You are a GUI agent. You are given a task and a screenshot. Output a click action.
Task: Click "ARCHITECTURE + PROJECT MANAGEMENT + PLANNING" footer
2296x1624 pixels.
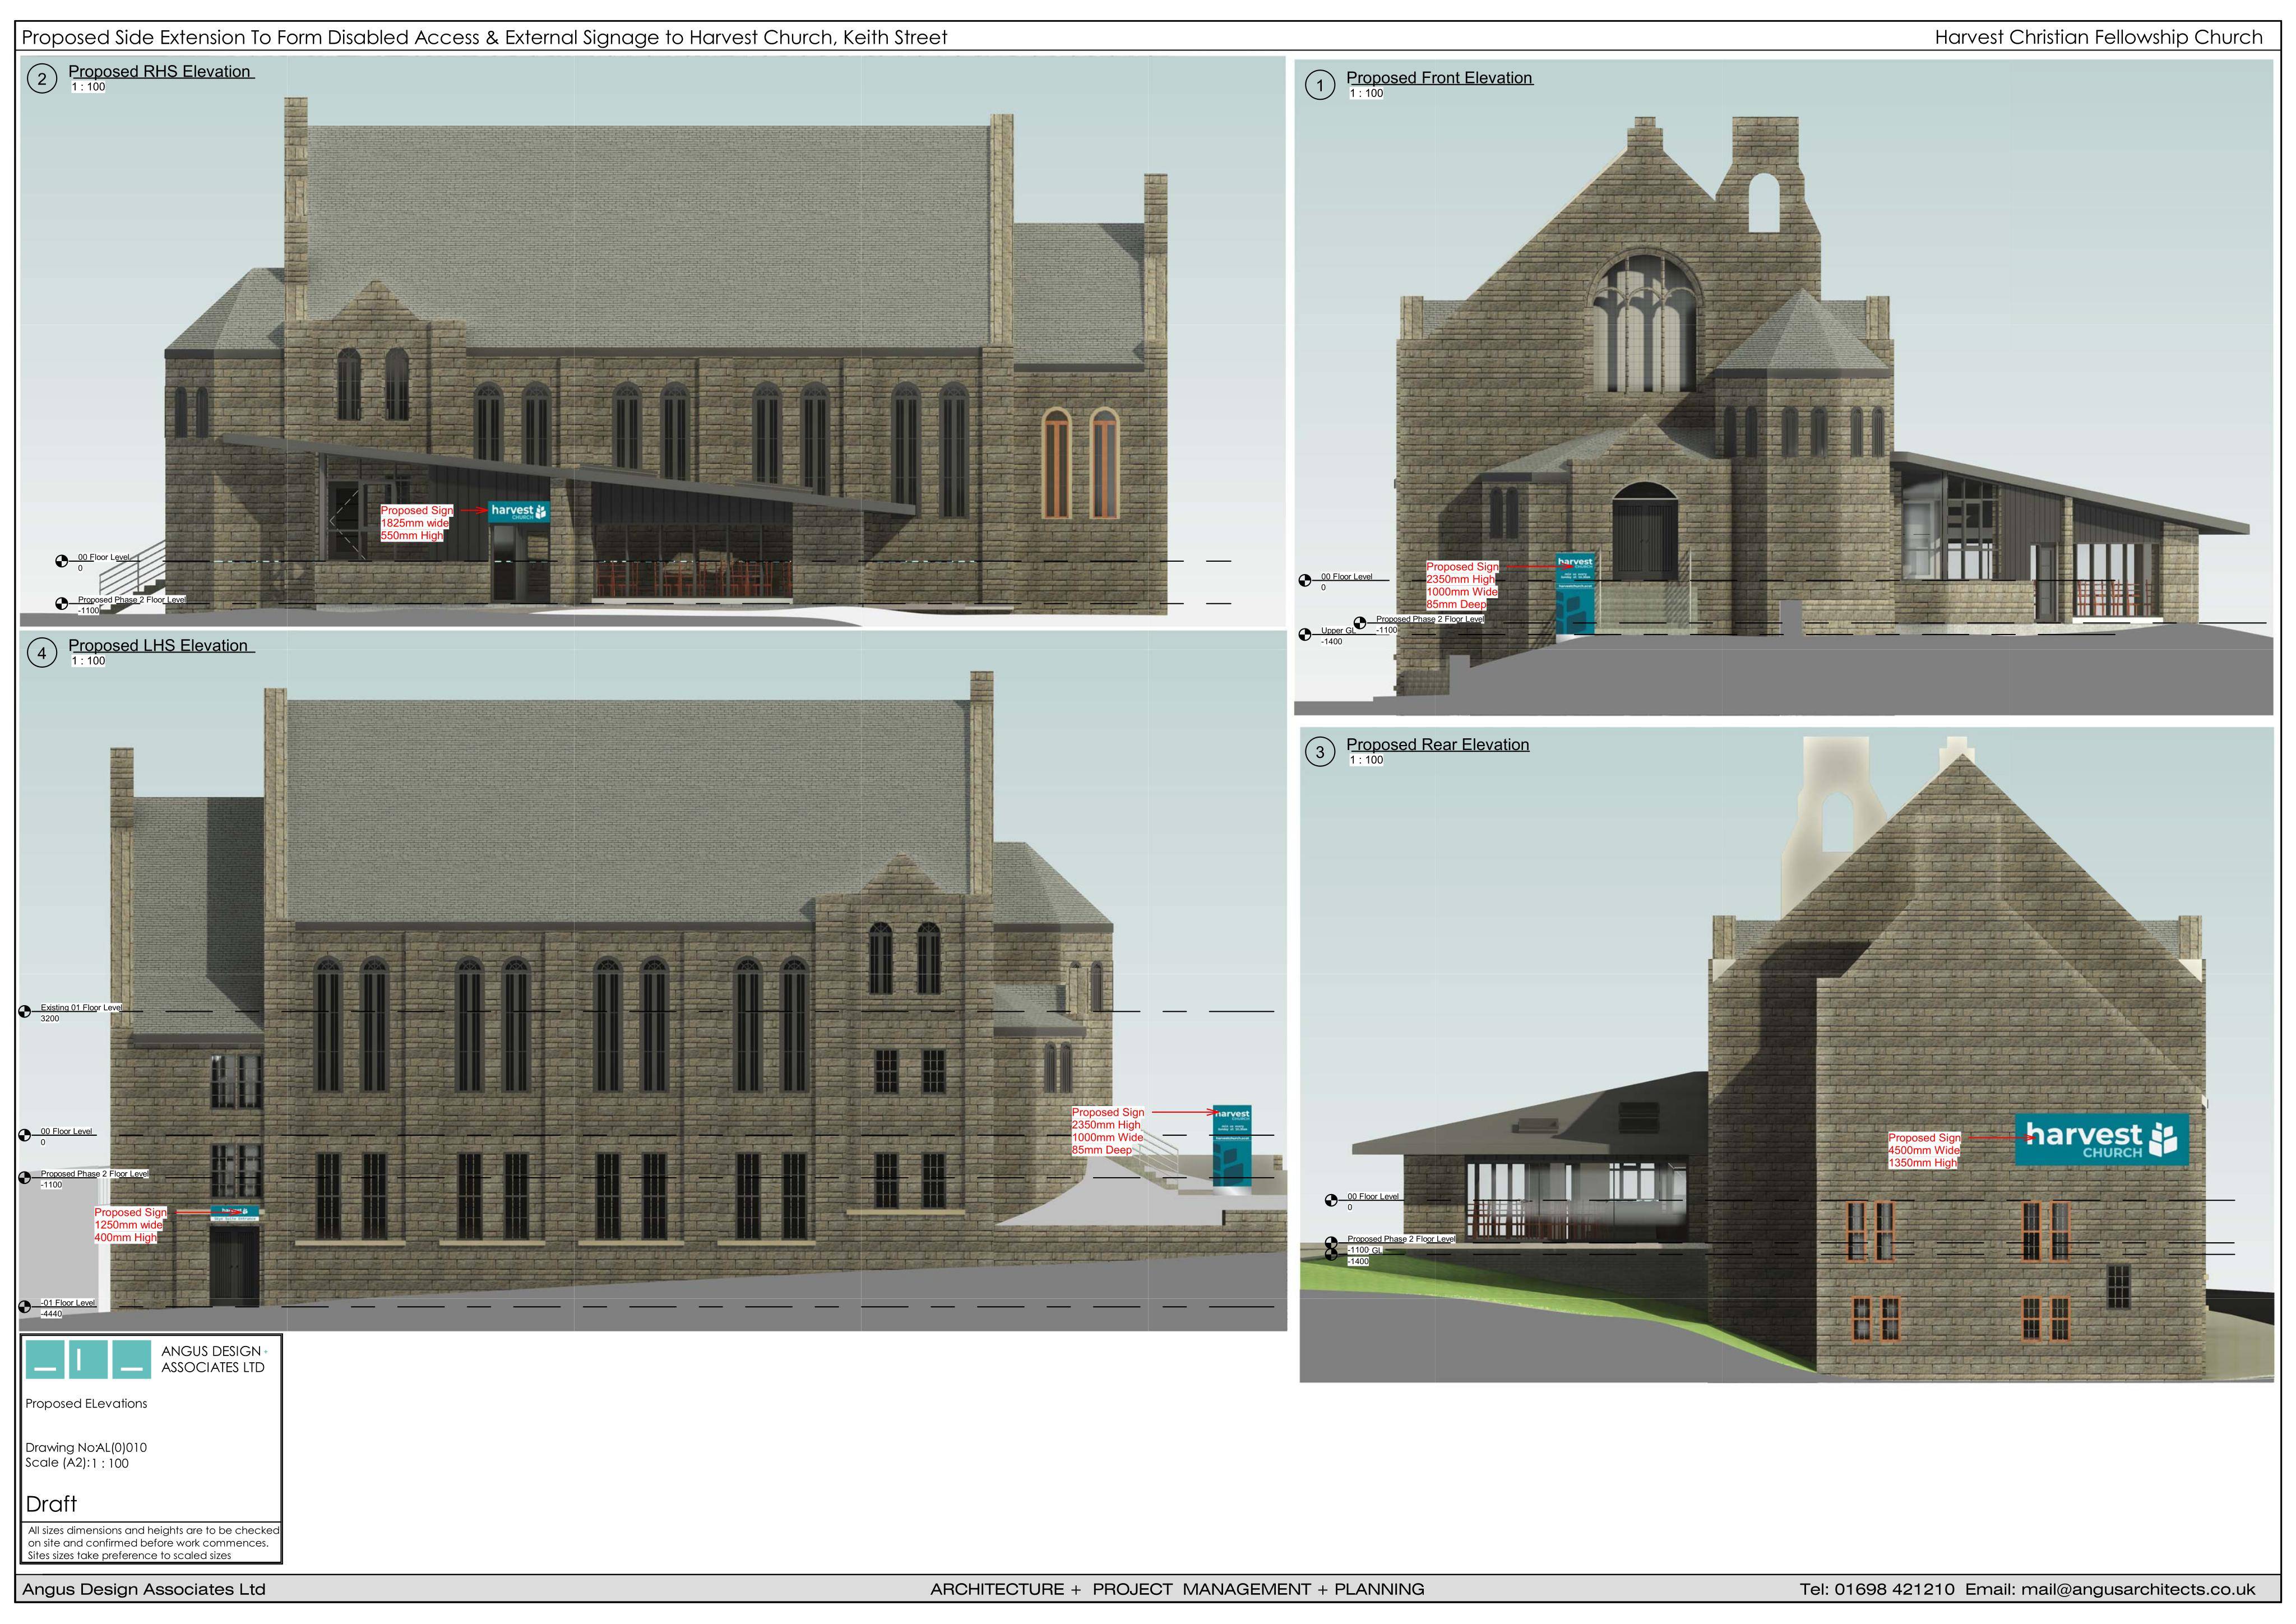pyautogui.click(x=1177, y=1590)
